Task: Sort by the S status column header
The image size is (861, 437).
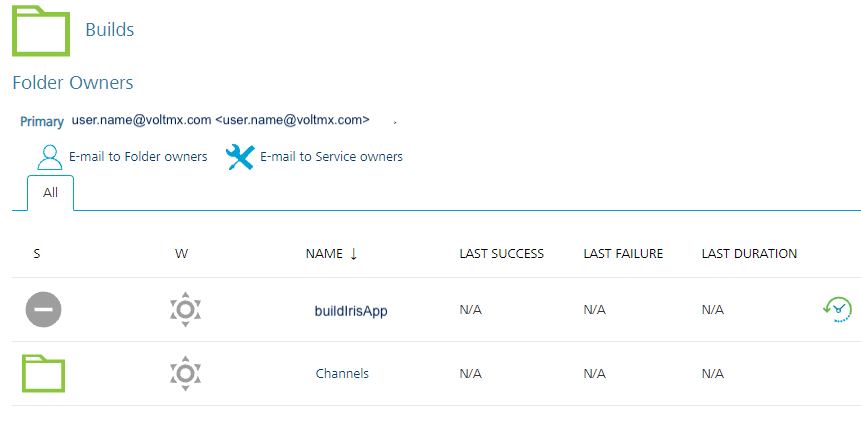Action: [x=37, y=254]
